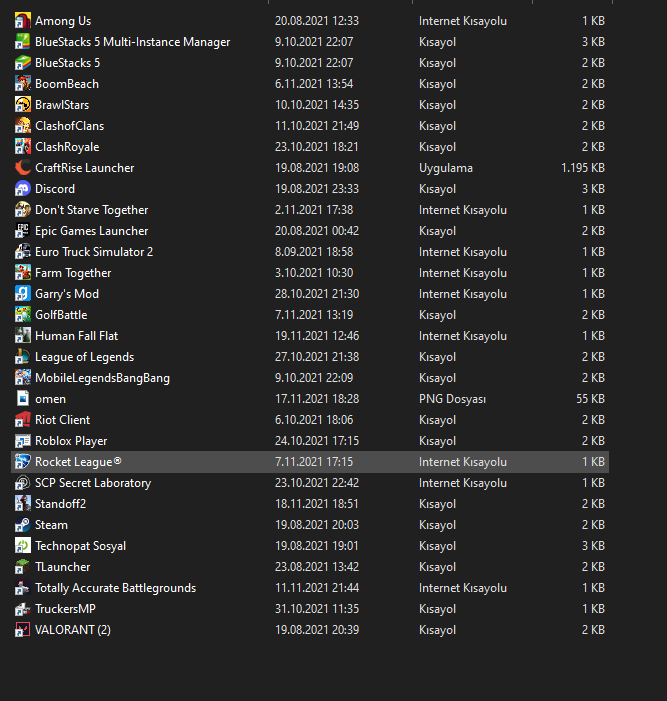Select the Riot Client icon

click(23, 420)
